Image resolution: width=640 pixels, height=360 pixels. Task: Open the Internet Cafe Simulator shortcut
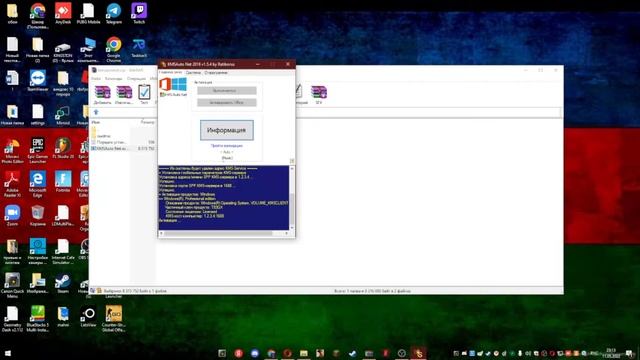click(63, 252)
